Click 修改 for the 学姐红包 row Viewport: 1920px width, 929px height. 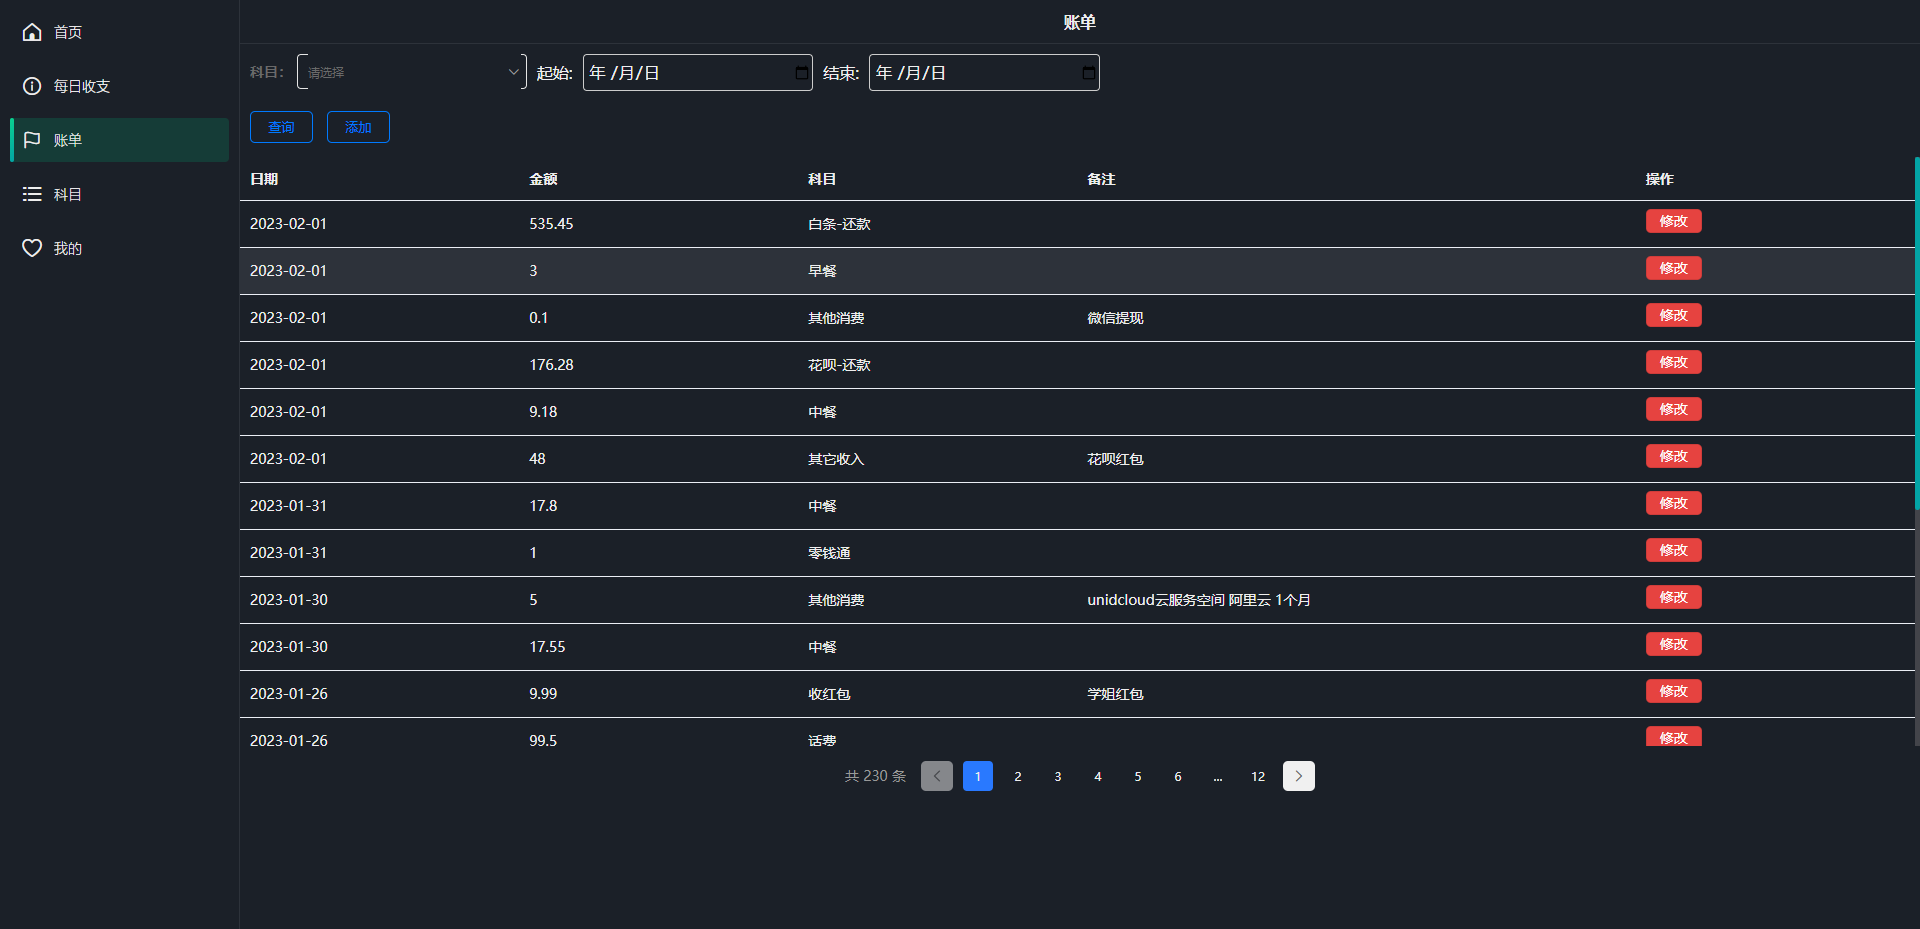[1674, 691]
